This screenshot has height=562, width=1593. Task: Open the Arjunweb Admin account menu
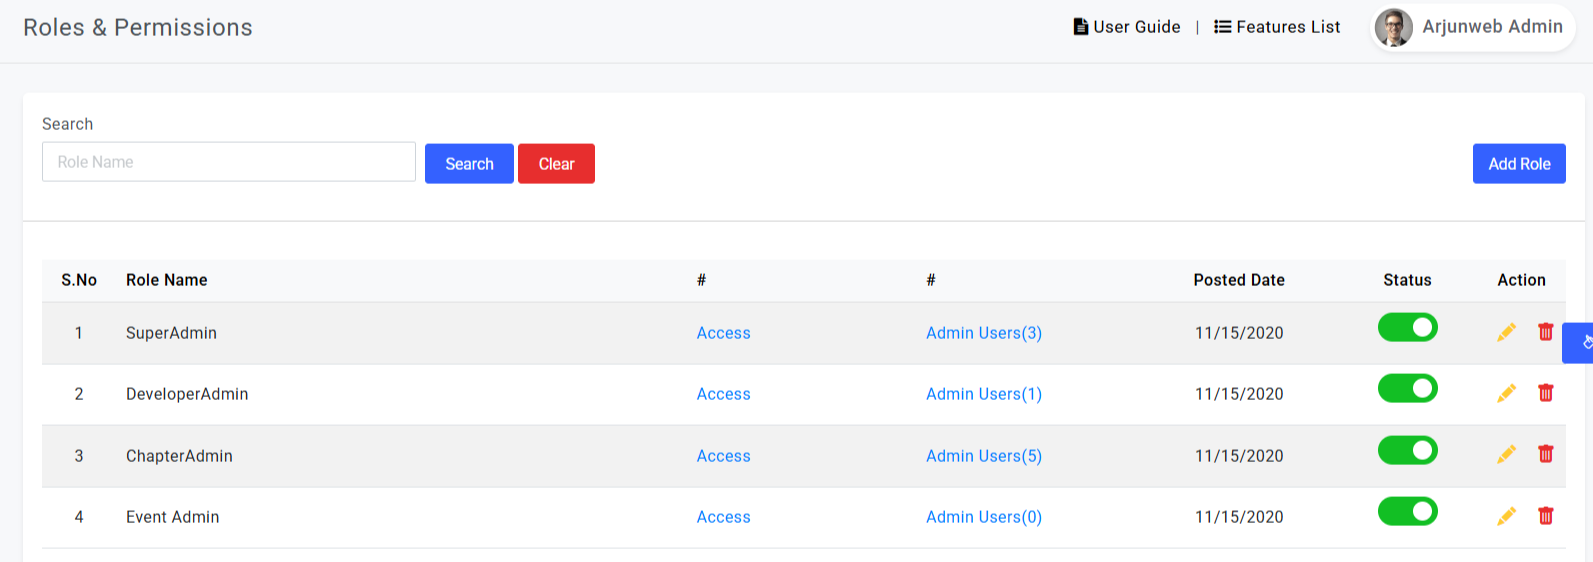[1473, 28]
